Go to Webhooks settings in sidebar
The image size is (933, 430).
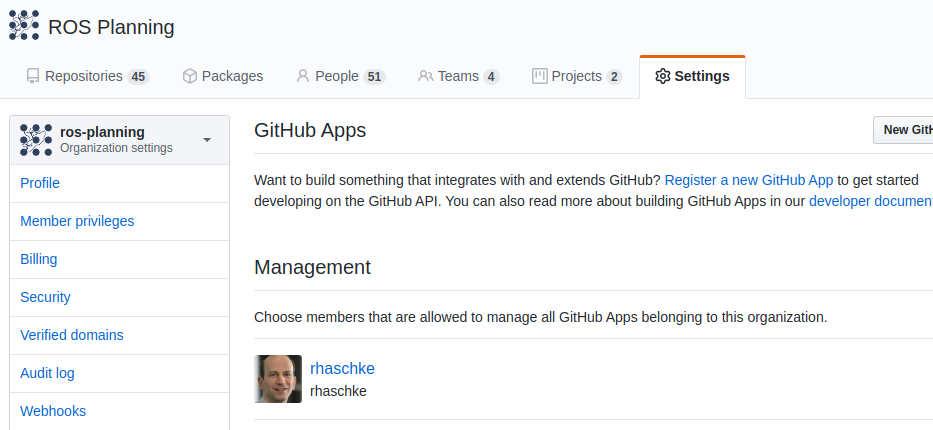click(x=53, y=412)
